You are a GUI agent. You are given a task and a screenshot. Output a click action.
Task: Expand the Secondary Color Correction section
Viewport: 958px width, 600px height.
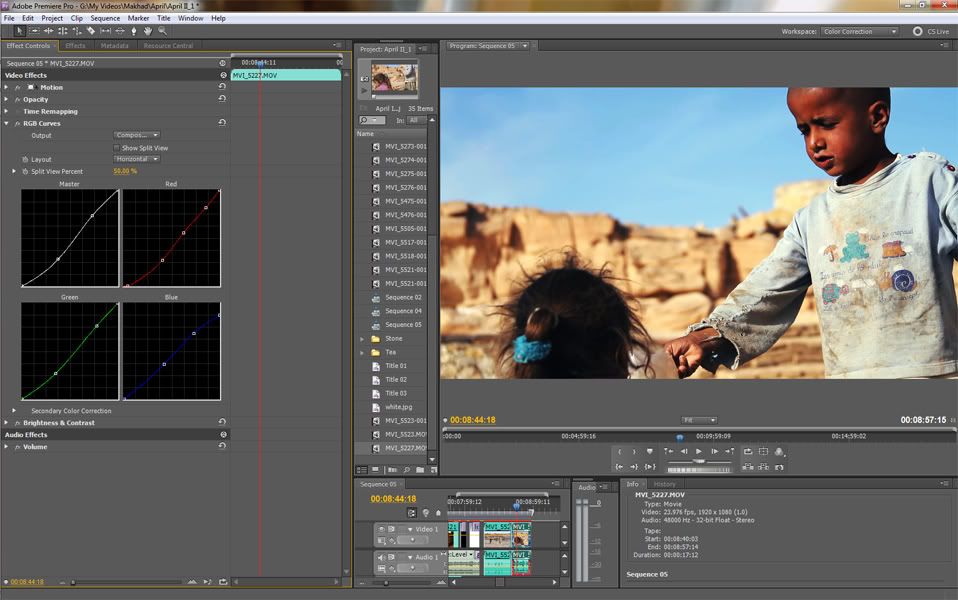[x=14, y=410]
